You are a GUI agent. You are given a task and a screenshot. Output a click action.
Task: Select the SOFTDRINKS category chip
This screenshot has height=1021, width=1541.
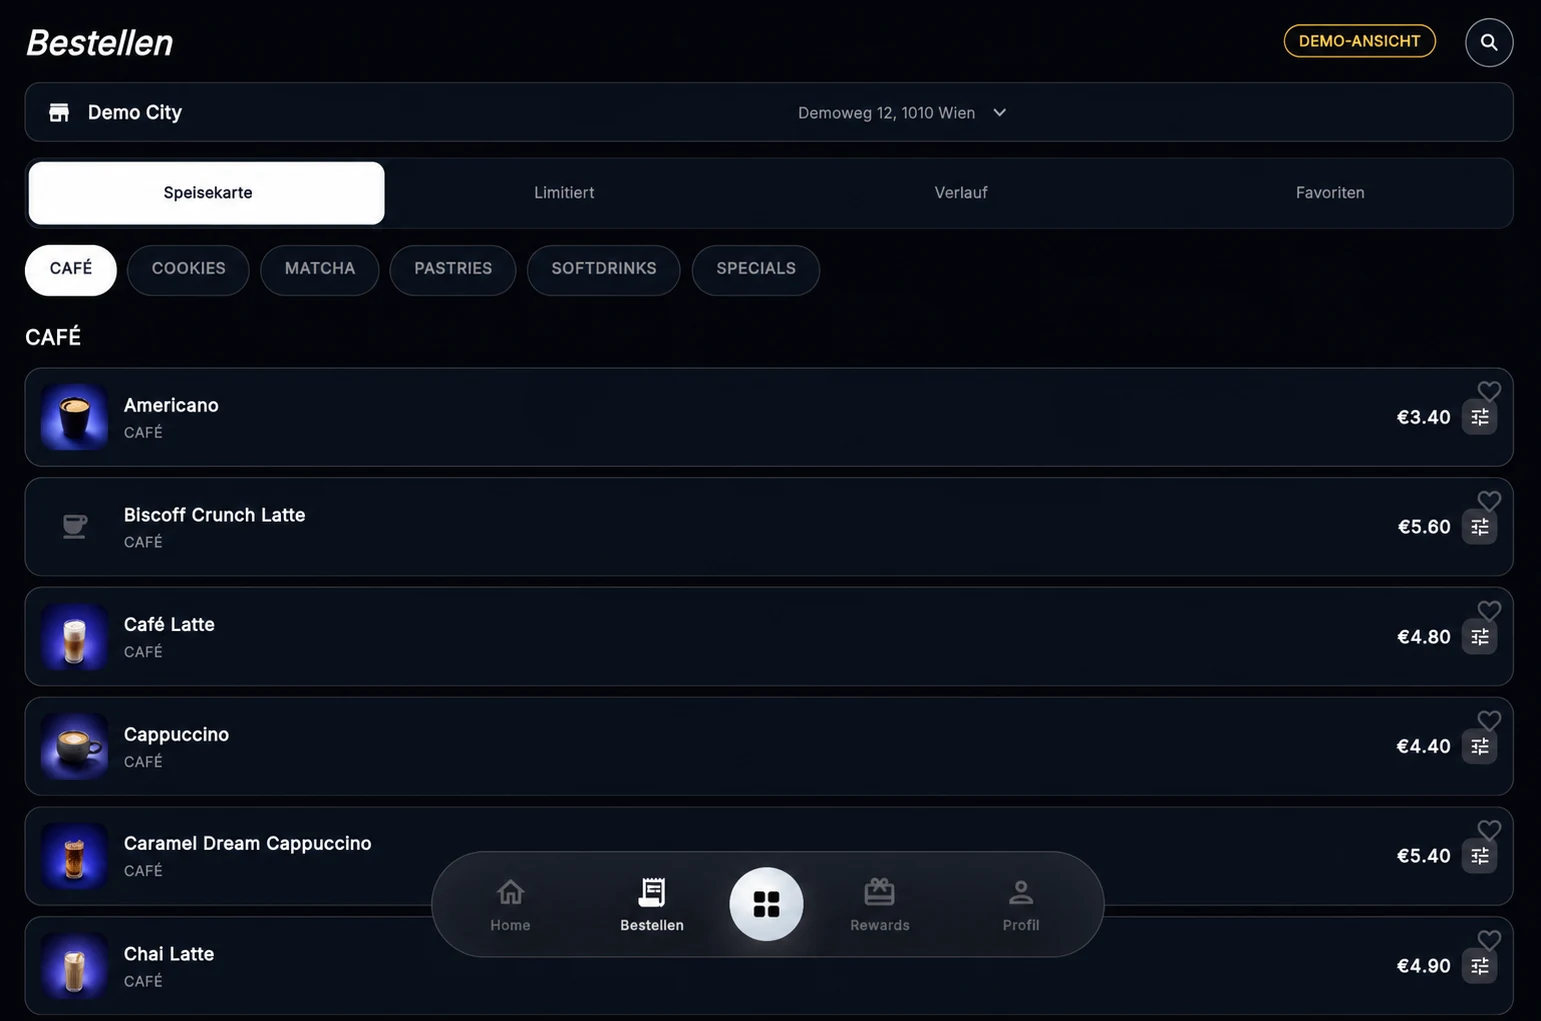click(604, 269)
